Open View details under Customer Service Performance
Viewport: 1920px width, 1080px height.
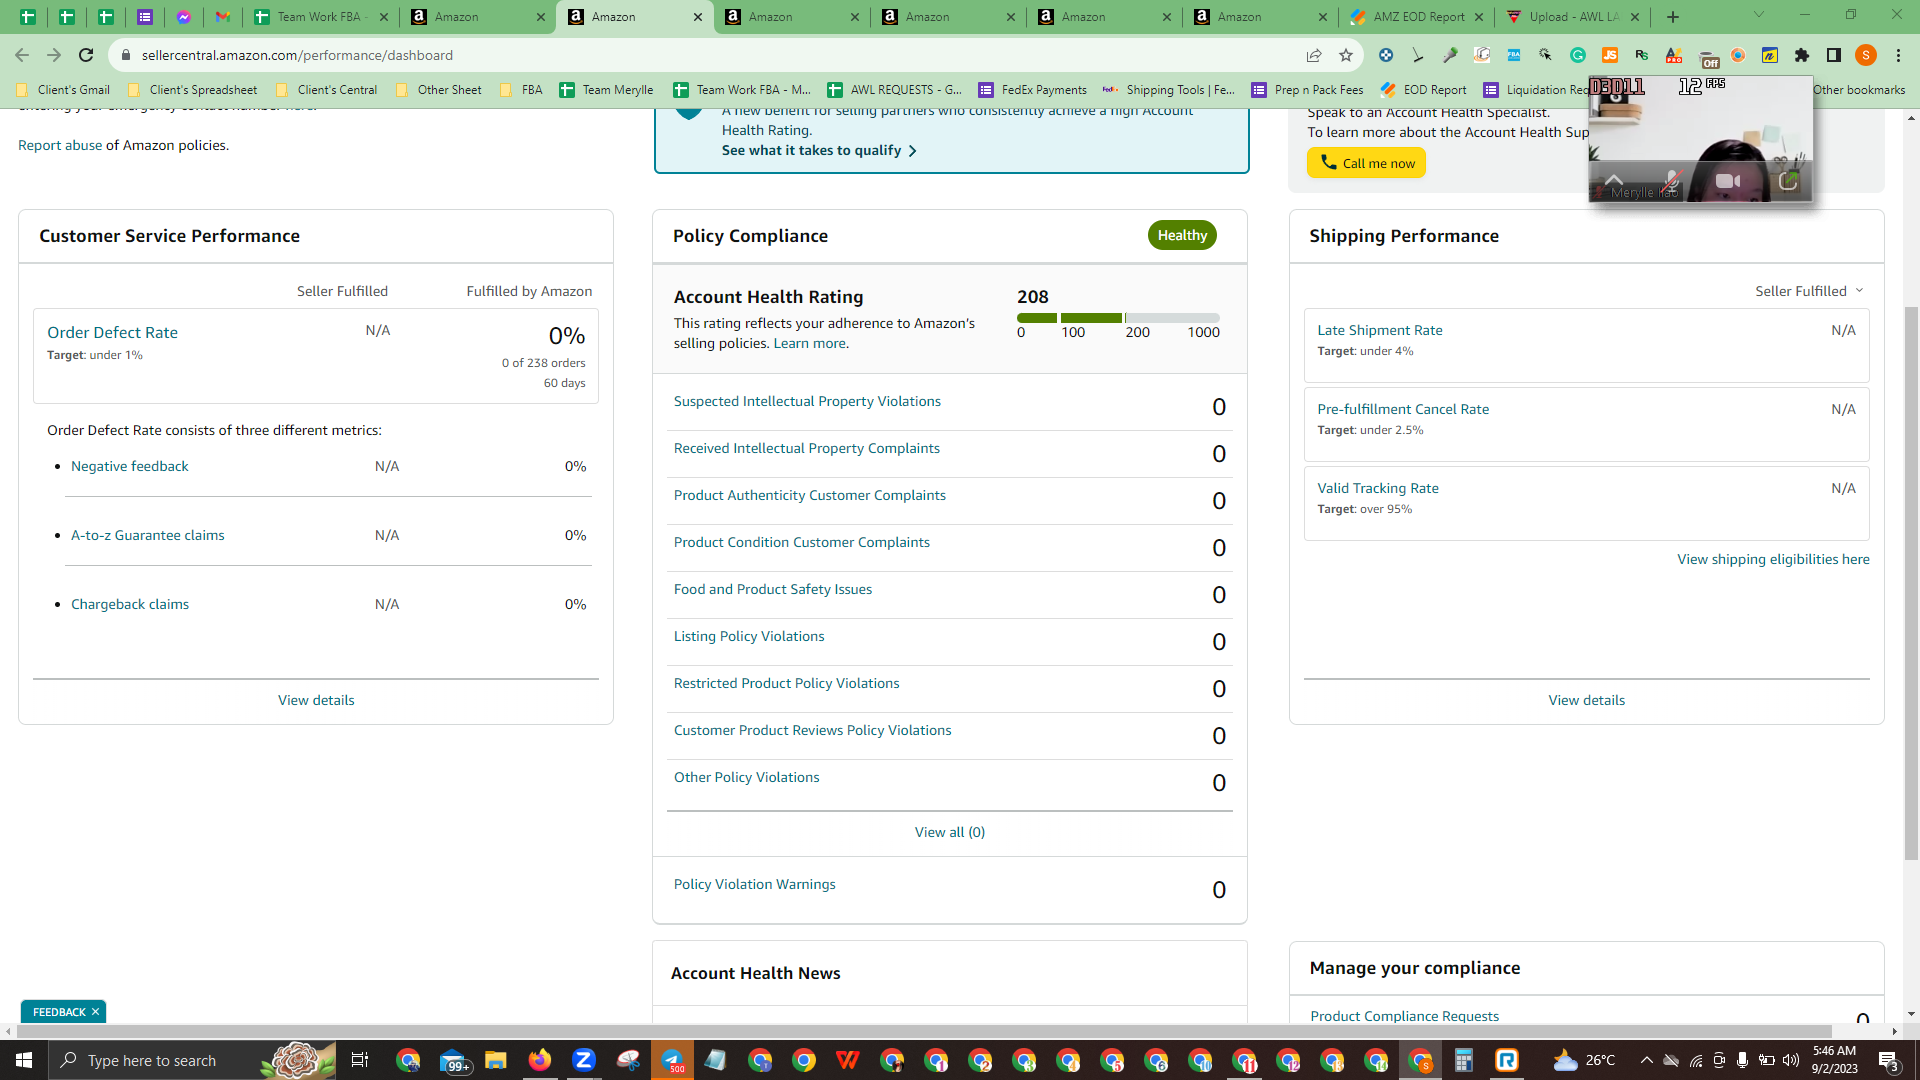(316, 700)
